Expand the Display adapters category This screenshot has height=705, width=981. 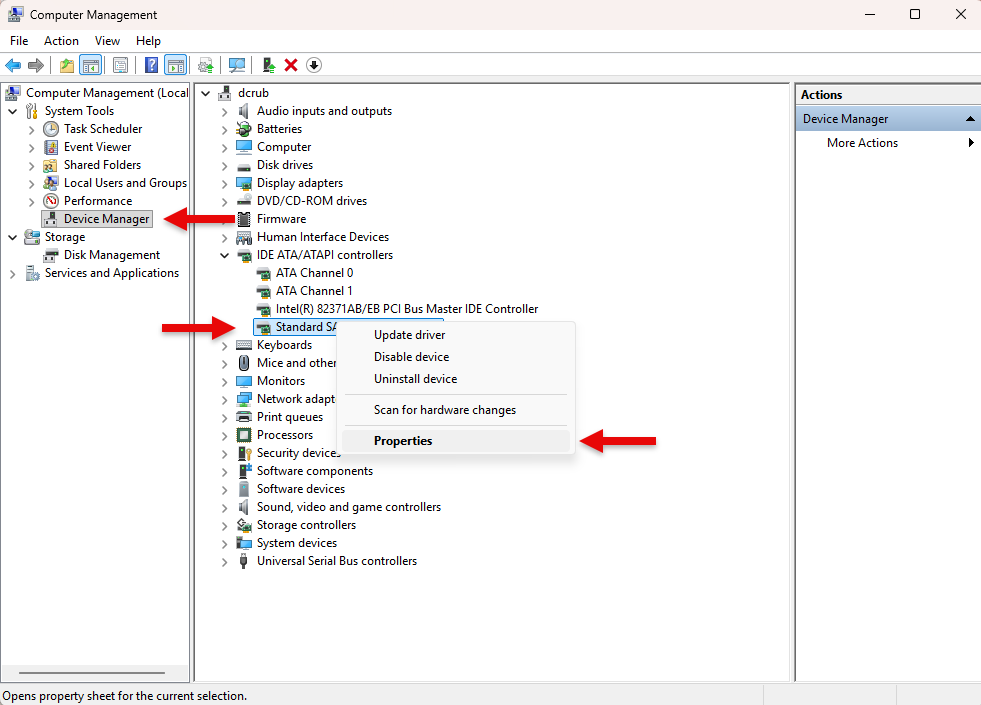pos(225,184)
